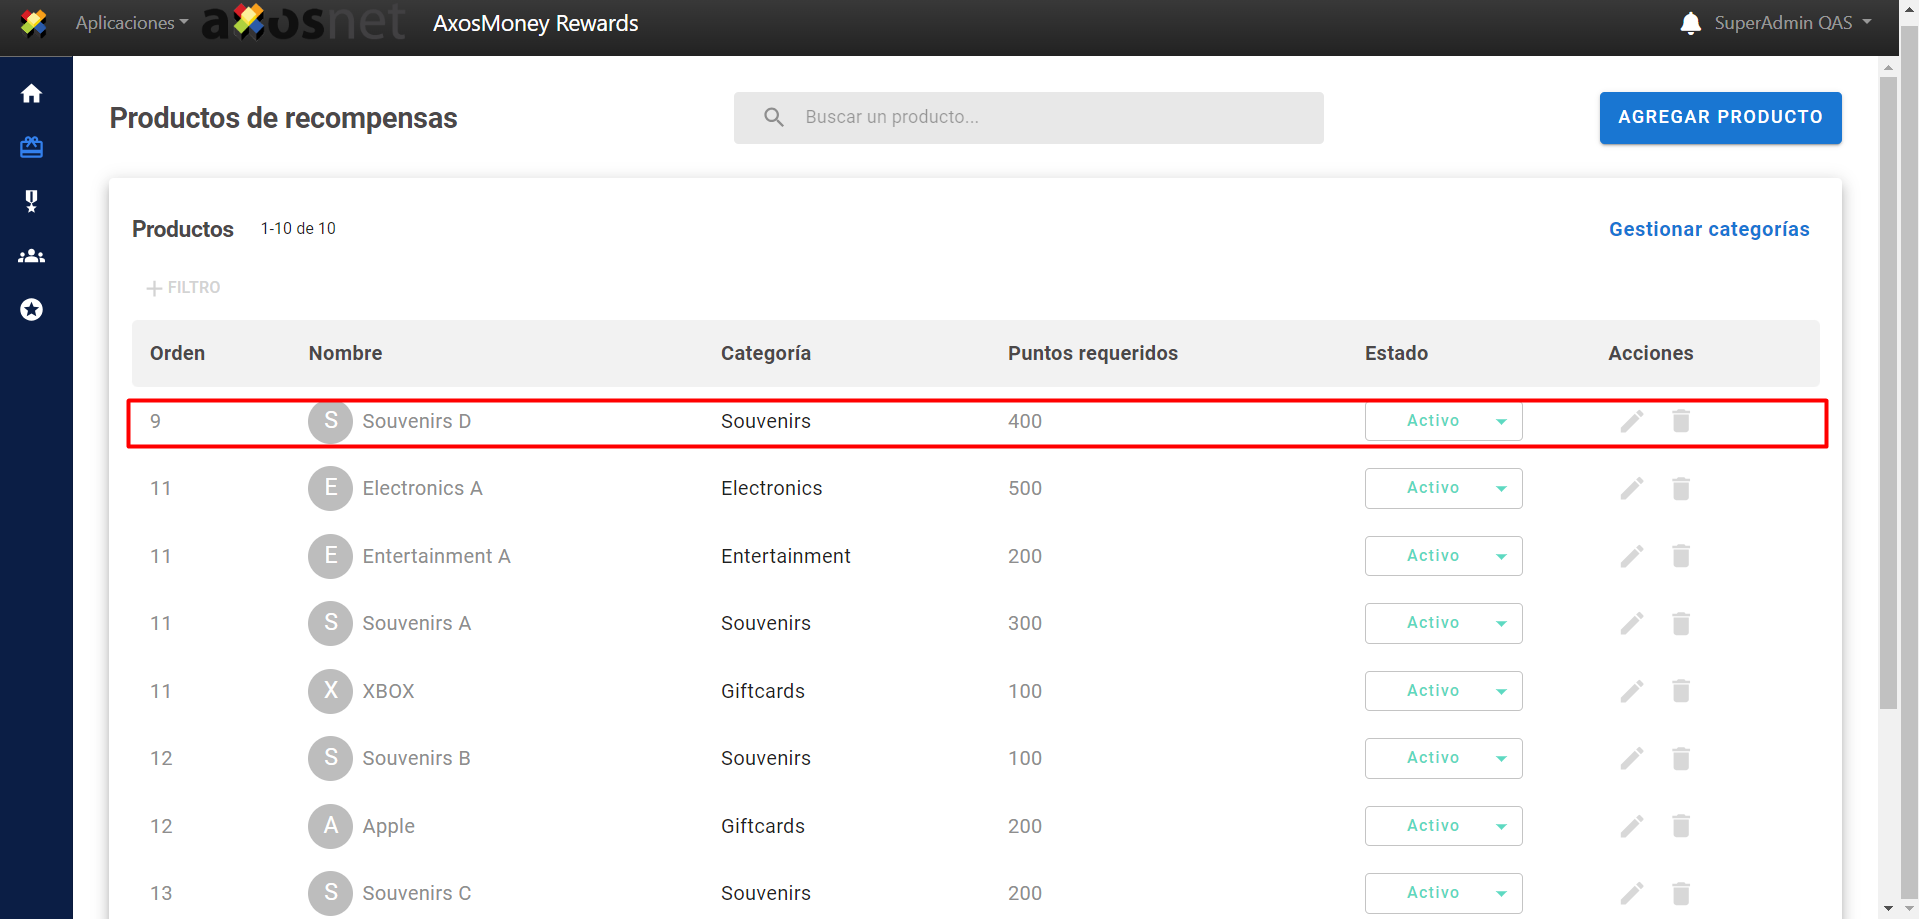The height and width of the screenshot is (919, 1919).
Task: Click the circled star sidebar icon
Action: [32, 310]
